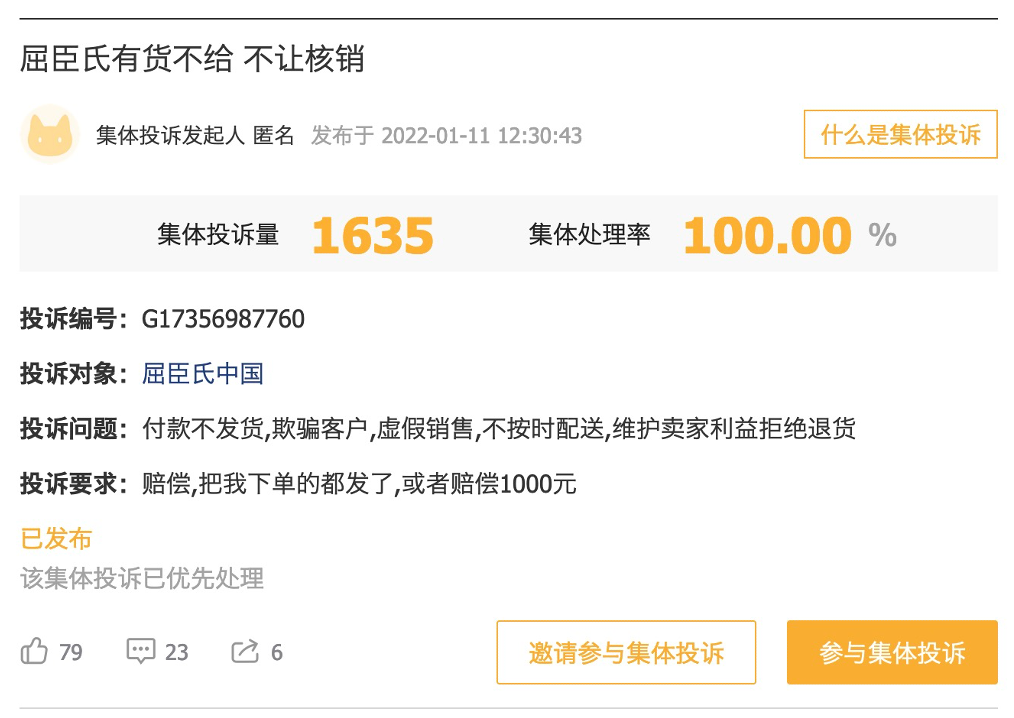Screen dimensions: 1014x718
Task: Click the 已发布 status label
Action: point(56,539)
